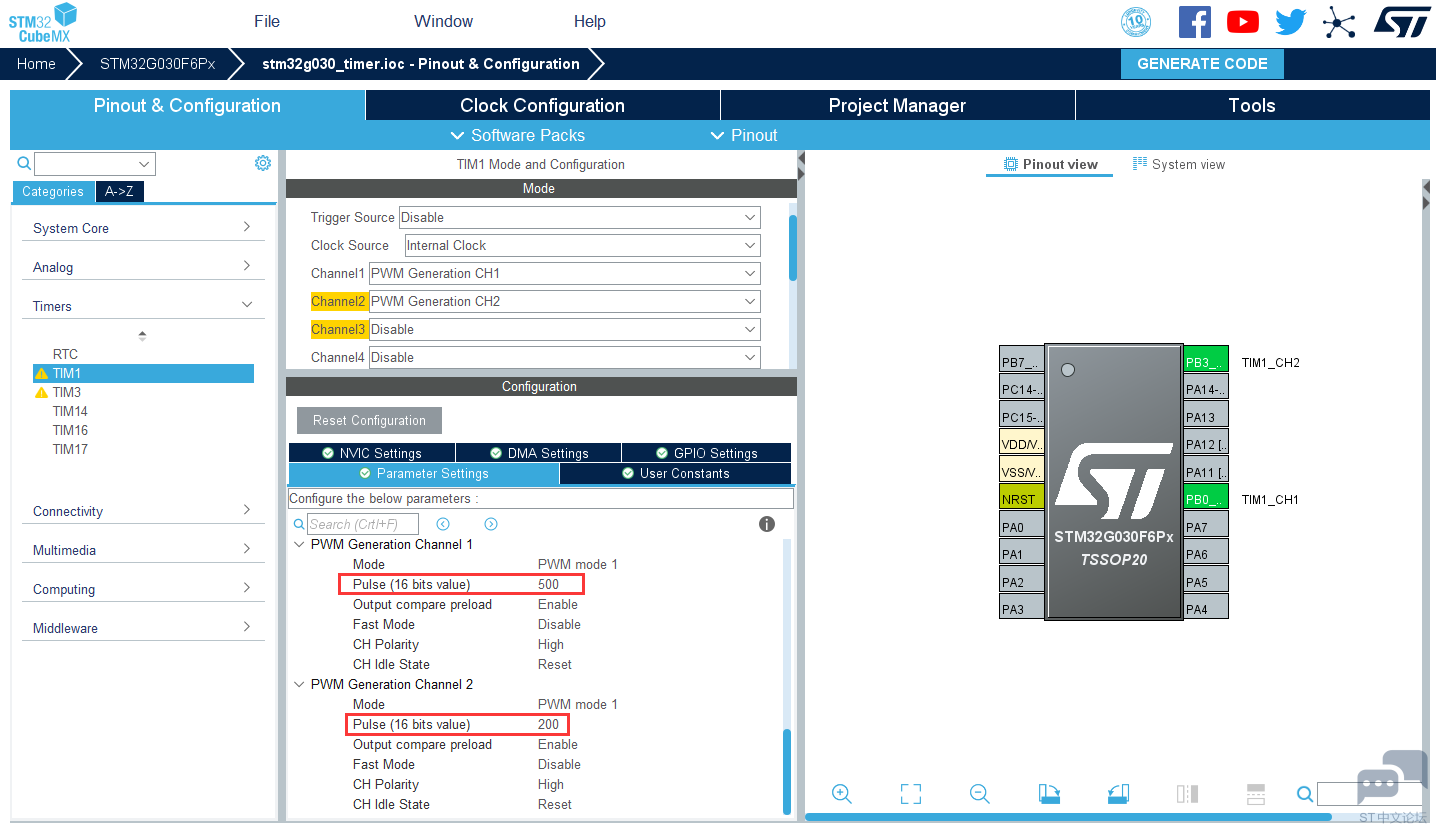Click the pin search magnifier icon
This screenshot has width=1436, height=833.
coord(1305,794)
